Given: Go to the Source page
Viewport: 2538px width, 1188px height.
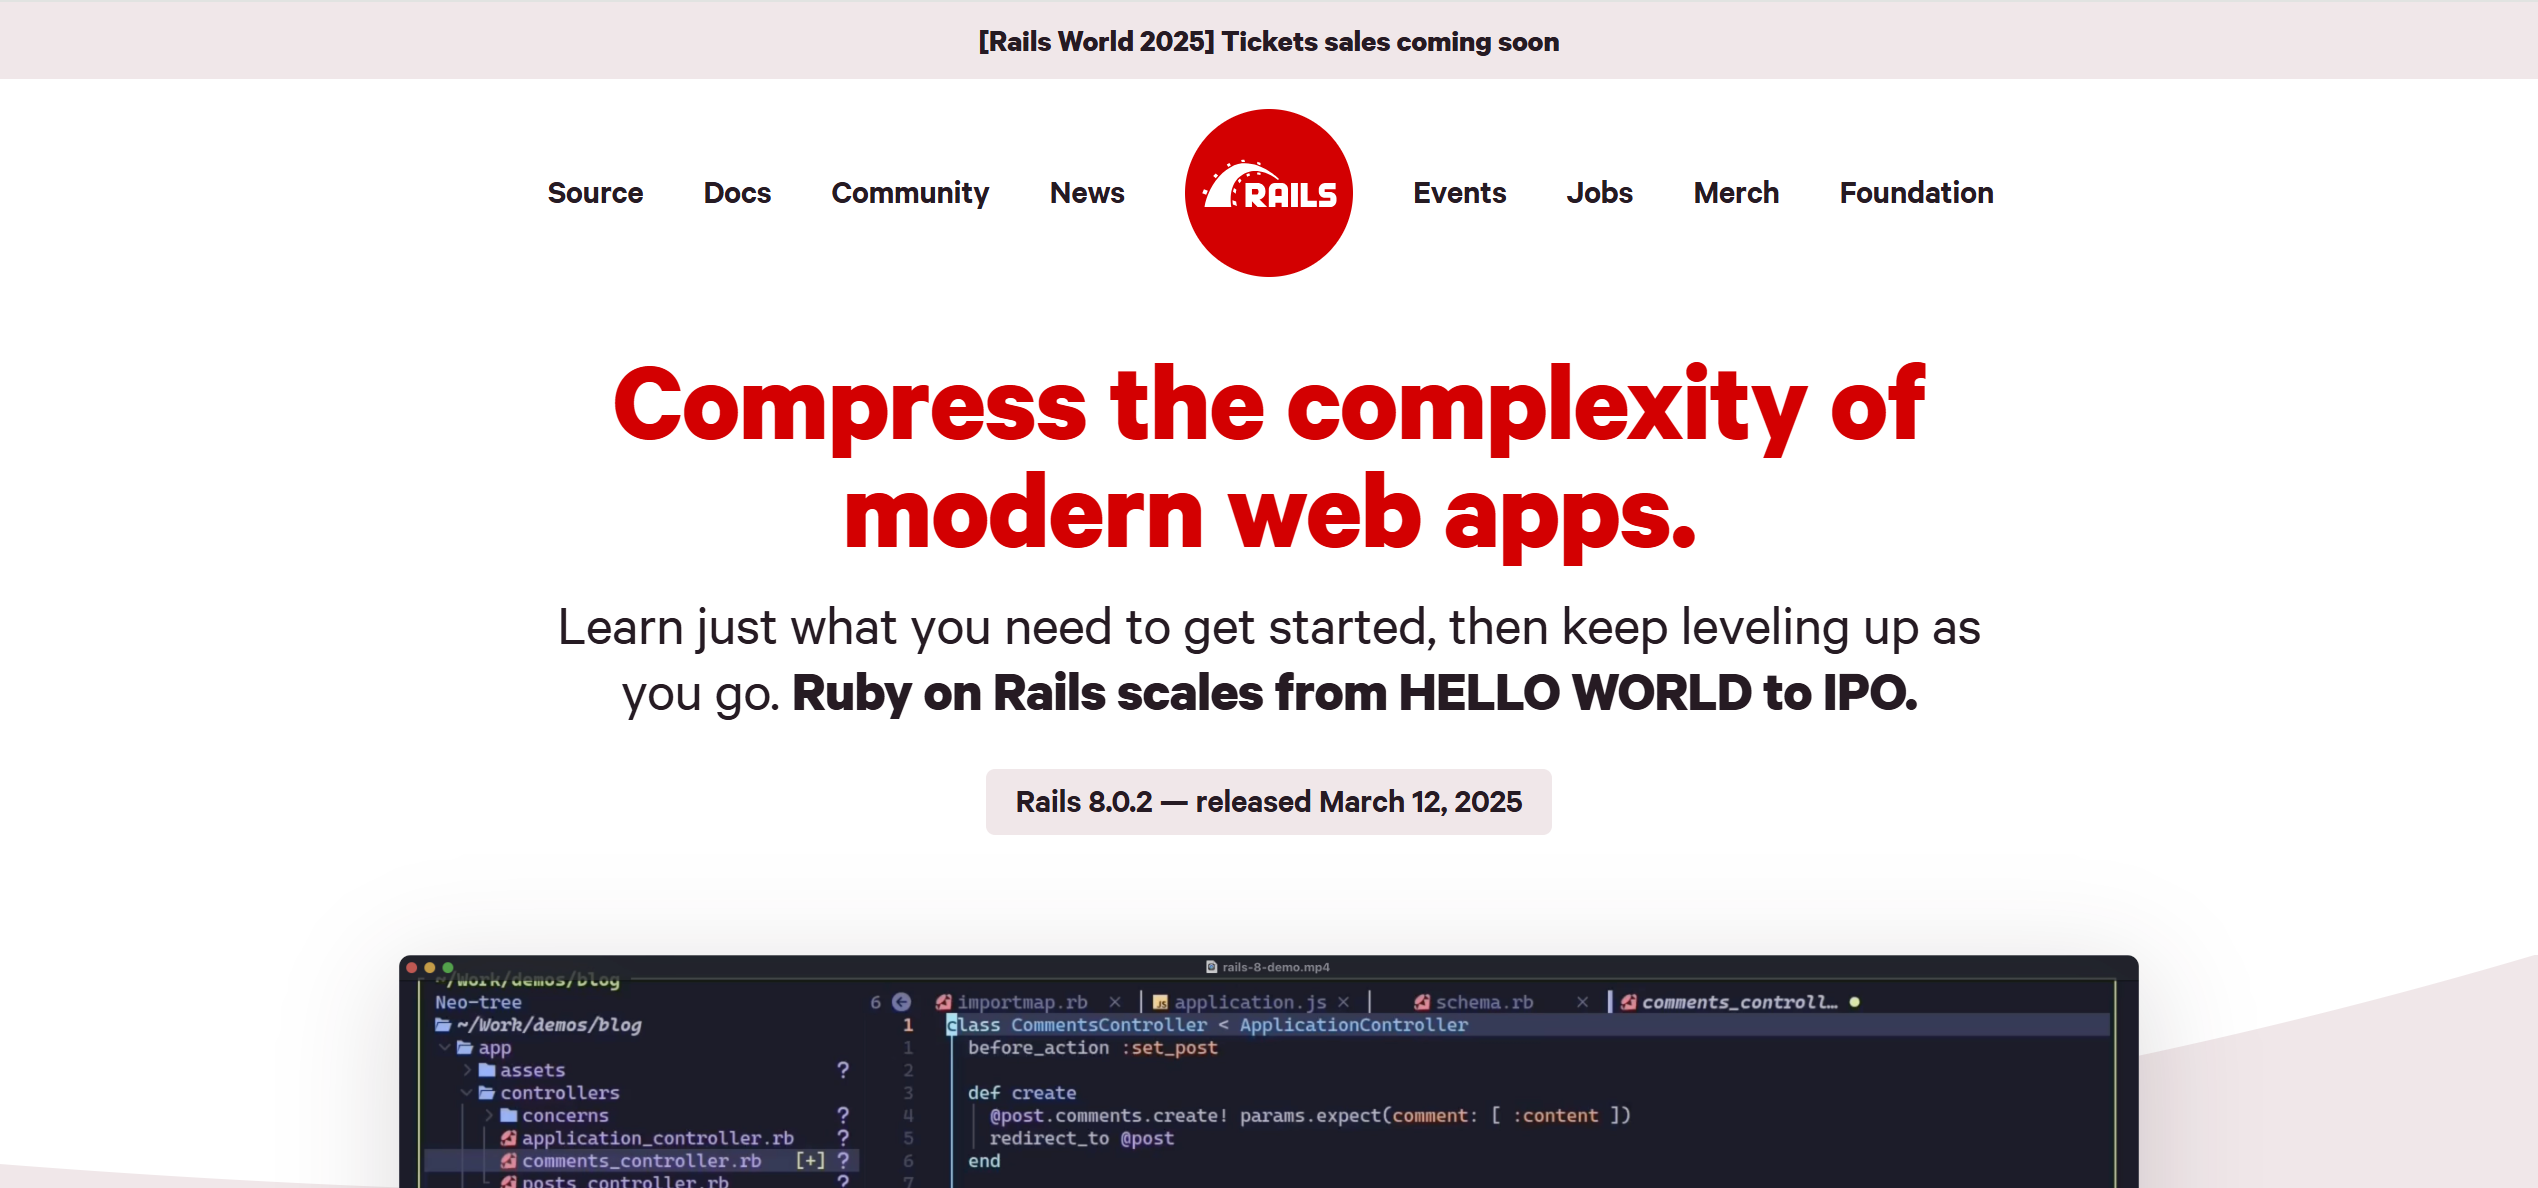Looking at the screenshot, I should [x=595, y=192].
